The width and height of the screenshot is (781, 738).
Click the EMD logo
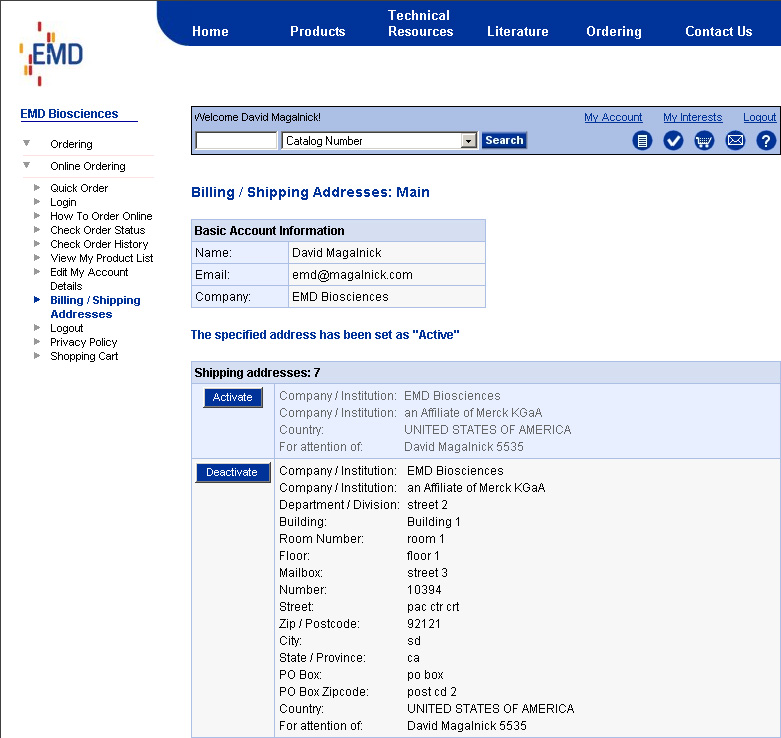click(x=51, y=54)
